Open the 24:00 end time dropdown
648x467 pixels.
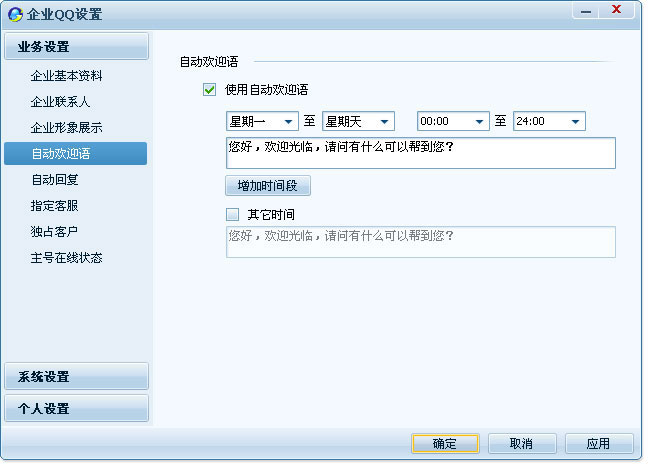549,122
